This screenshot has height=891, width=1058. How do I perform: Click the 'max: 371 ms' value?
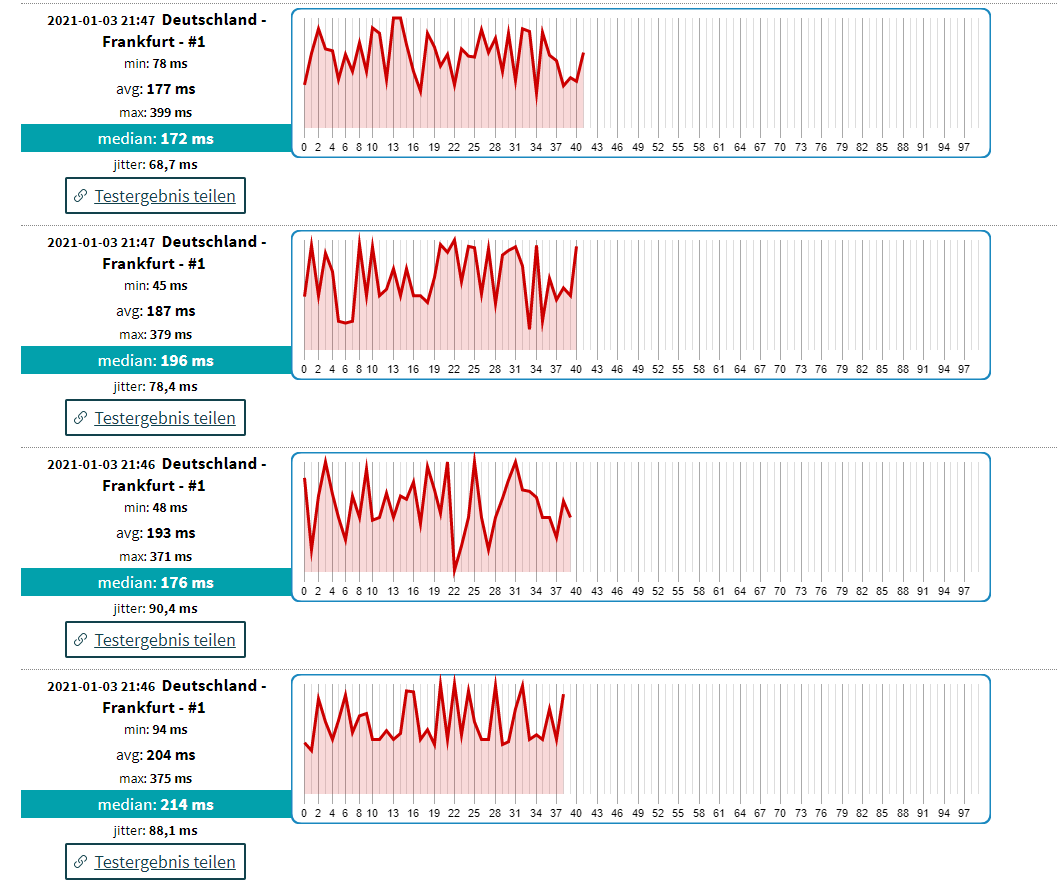[x=156, y=557]
